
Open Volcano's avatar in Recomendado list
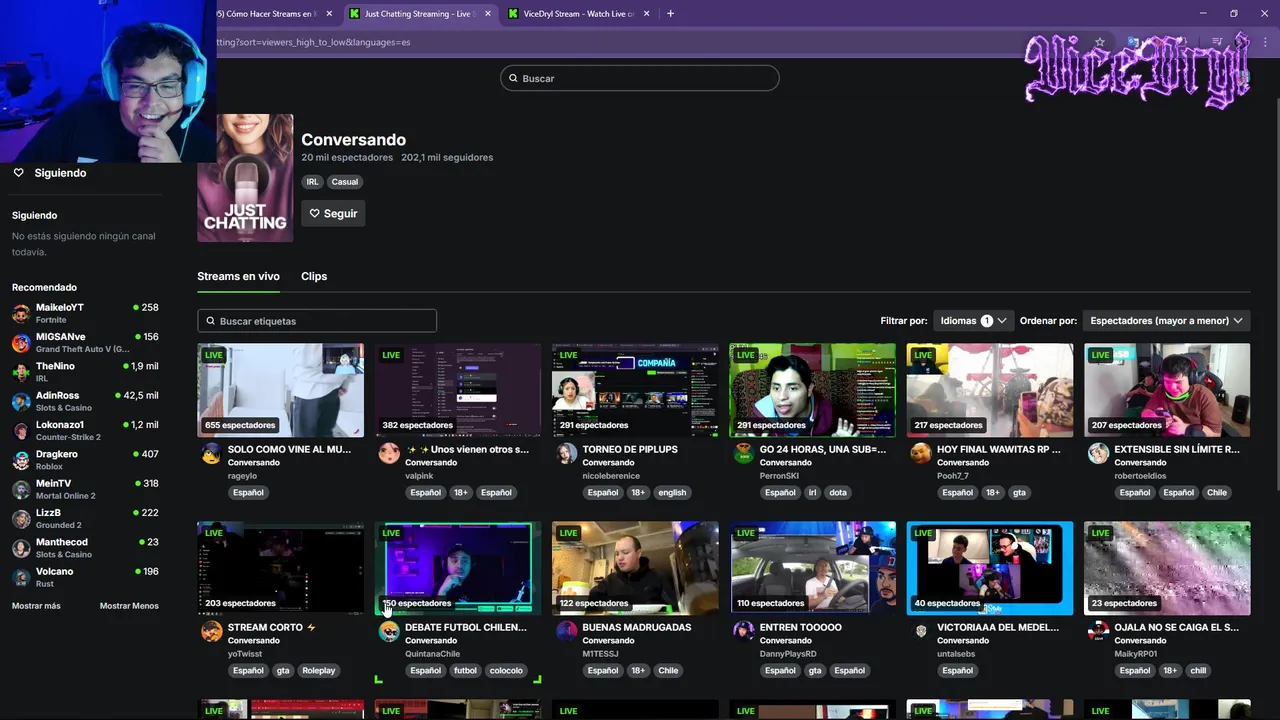point(21,578)
